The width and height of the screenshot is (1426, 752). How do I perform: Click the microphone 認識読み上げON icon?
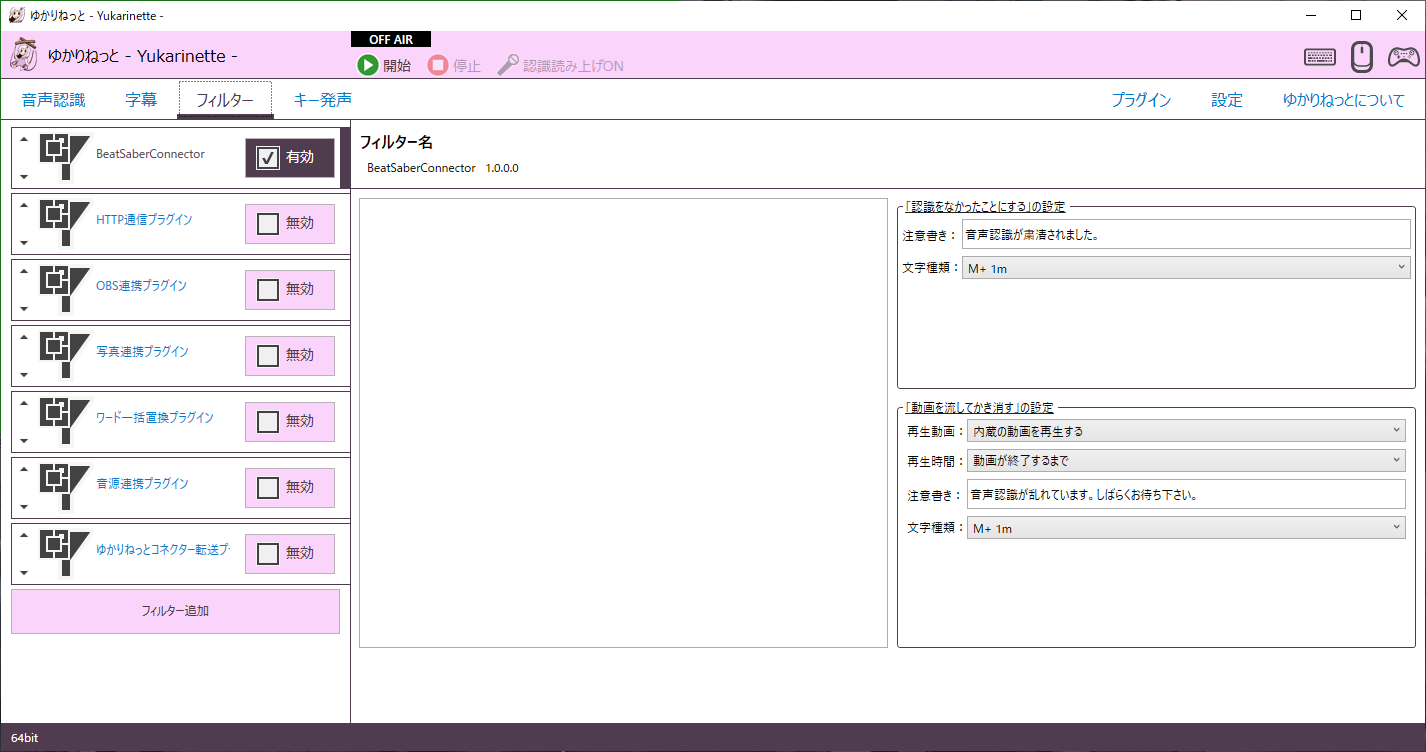(x=508, y=64)
